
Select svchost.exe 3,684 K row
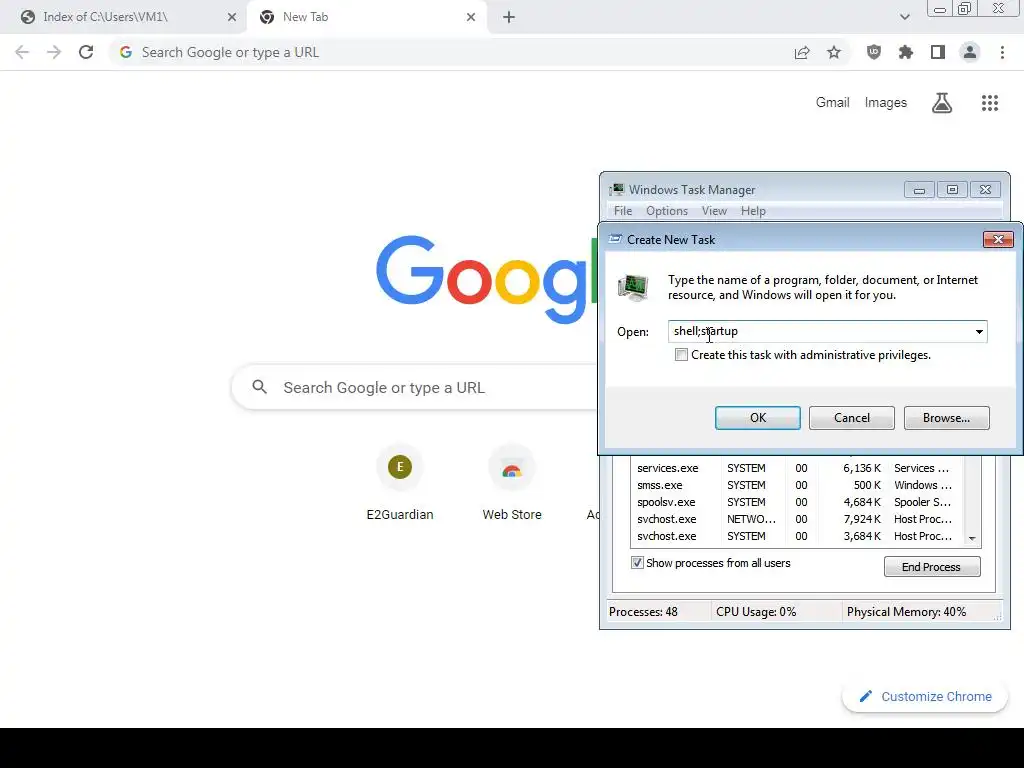click(x=797, y=536)
